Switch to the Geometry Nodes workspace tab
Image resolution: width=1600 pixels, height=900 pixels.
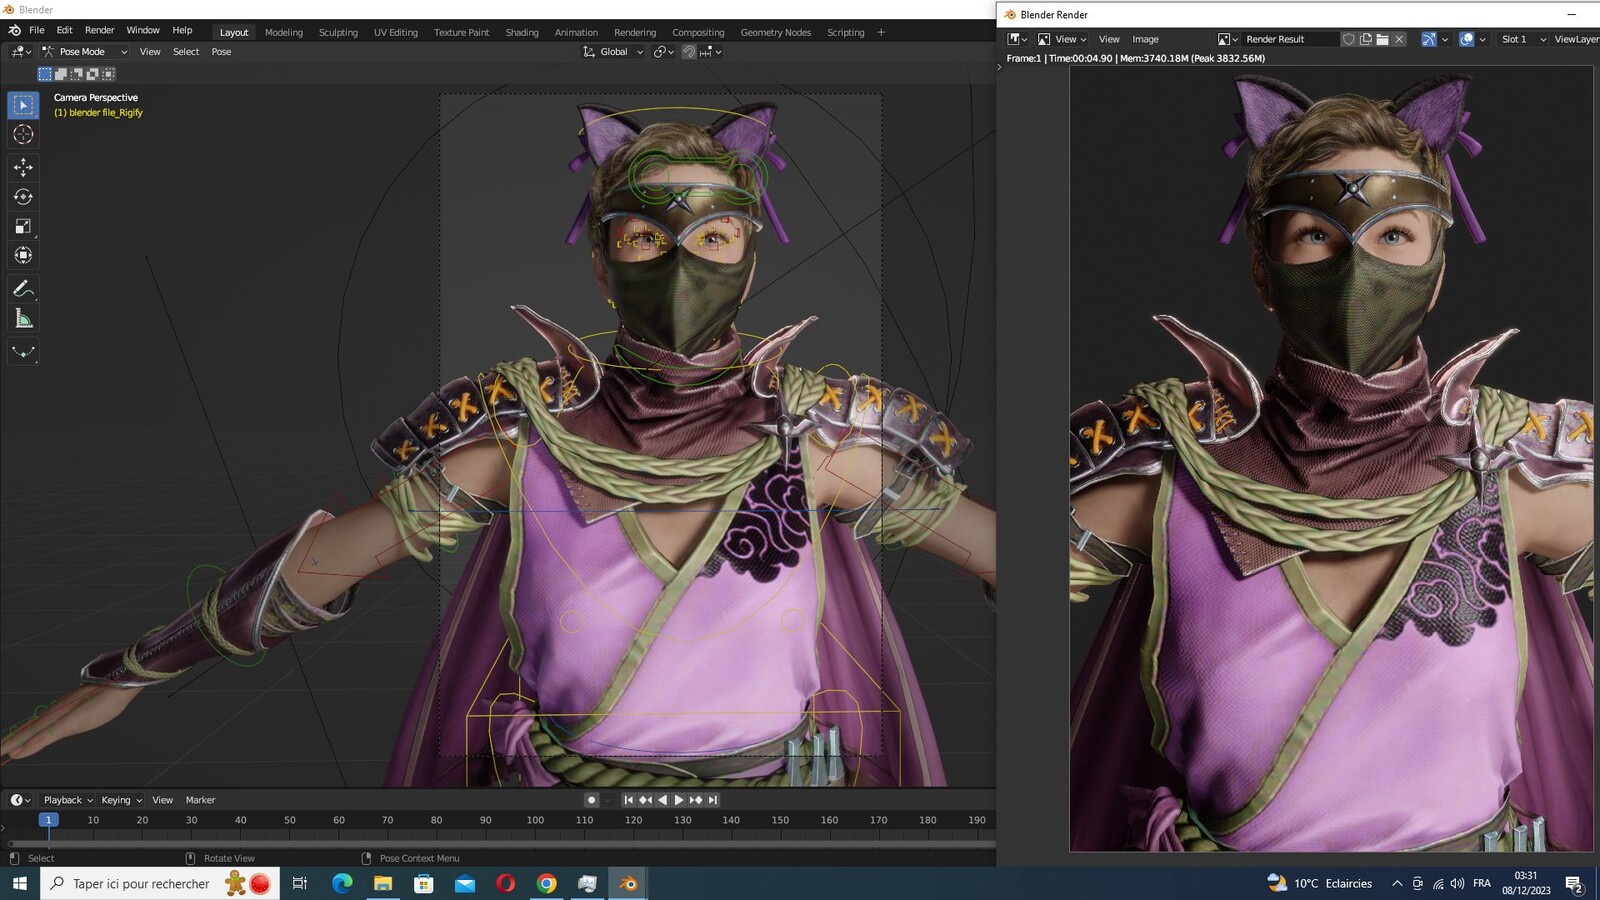pyautogui.click(x=775, y=32)
